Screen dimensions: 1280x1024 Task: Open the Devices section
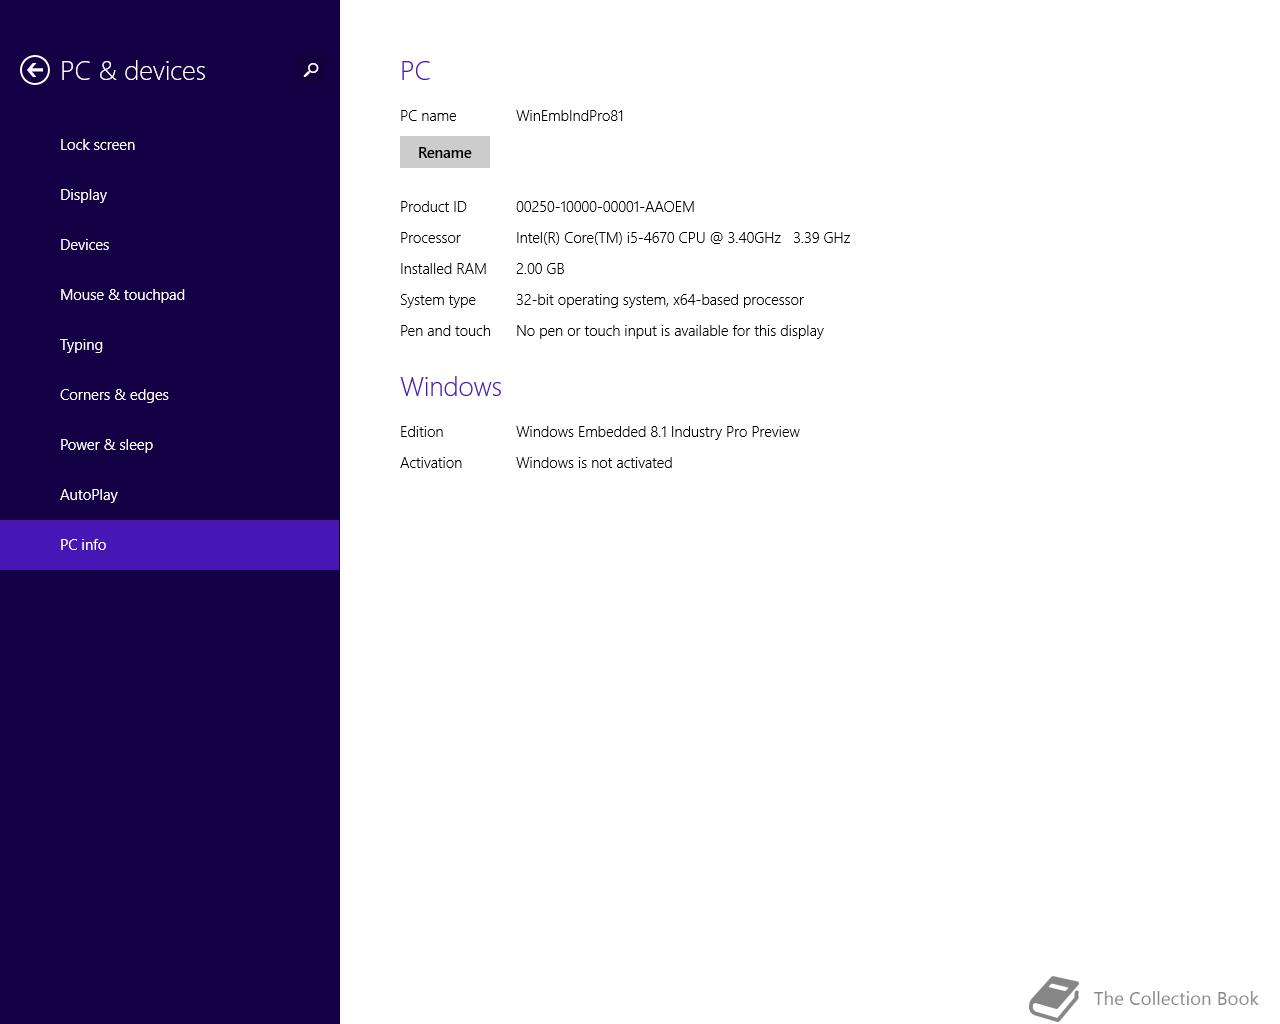tap(169, 245)
